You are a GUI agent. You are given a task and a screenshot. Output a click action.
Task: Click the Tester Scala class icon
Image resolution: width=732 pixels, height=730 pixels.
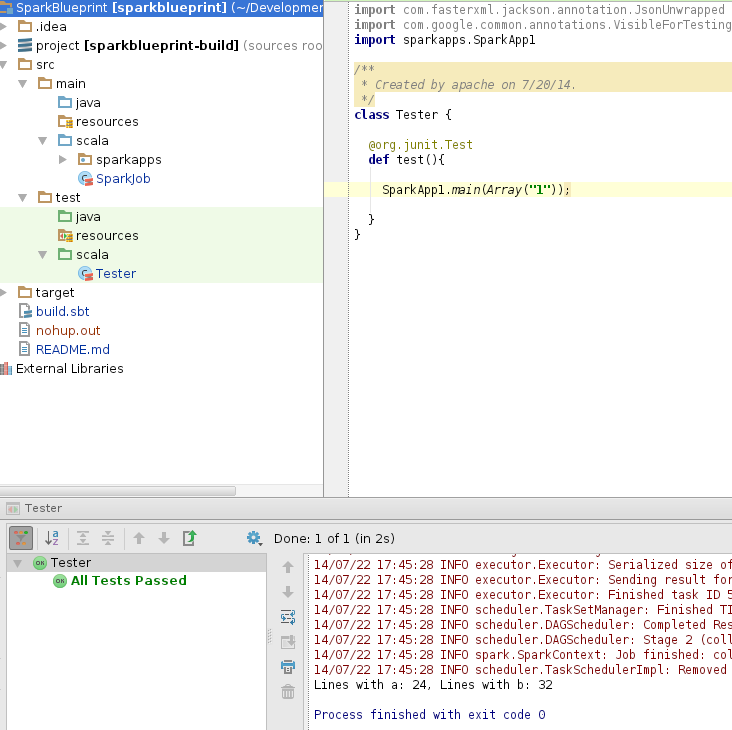click(x=85, y=274)
